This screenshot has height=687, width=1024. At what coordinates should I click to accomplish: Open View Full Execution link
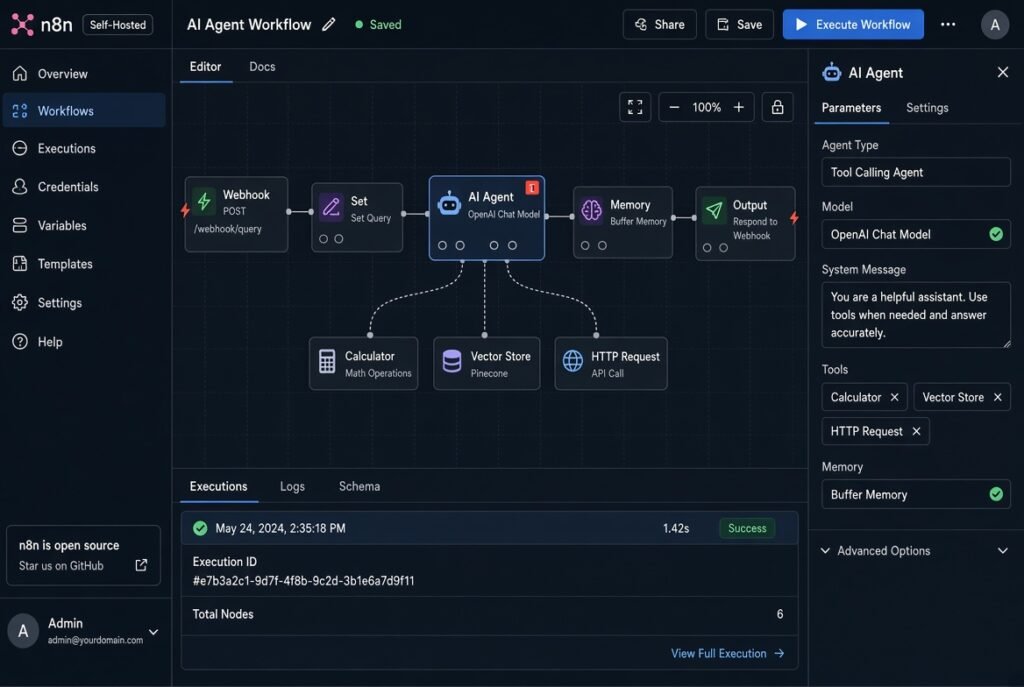click(728, 653)
